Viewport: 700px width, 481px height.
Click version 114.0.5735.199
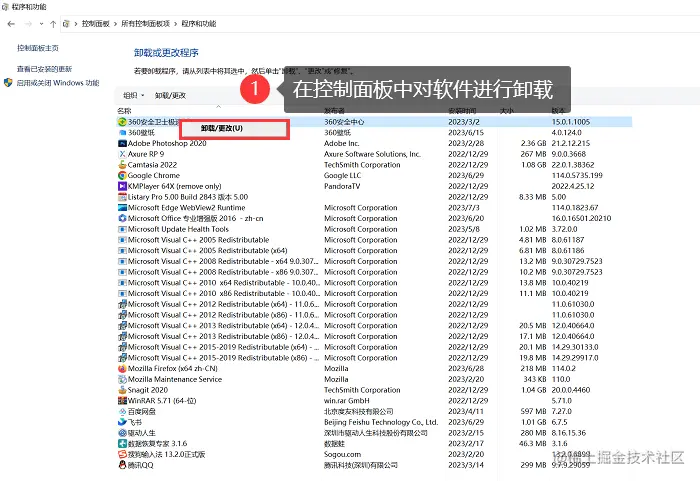pyautogui.click(x=577, y=176)
